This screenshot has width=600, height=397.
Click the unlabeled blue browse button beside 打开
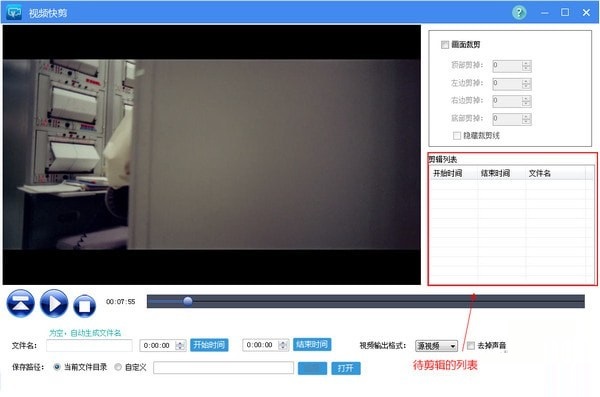(x=312, y=368)
